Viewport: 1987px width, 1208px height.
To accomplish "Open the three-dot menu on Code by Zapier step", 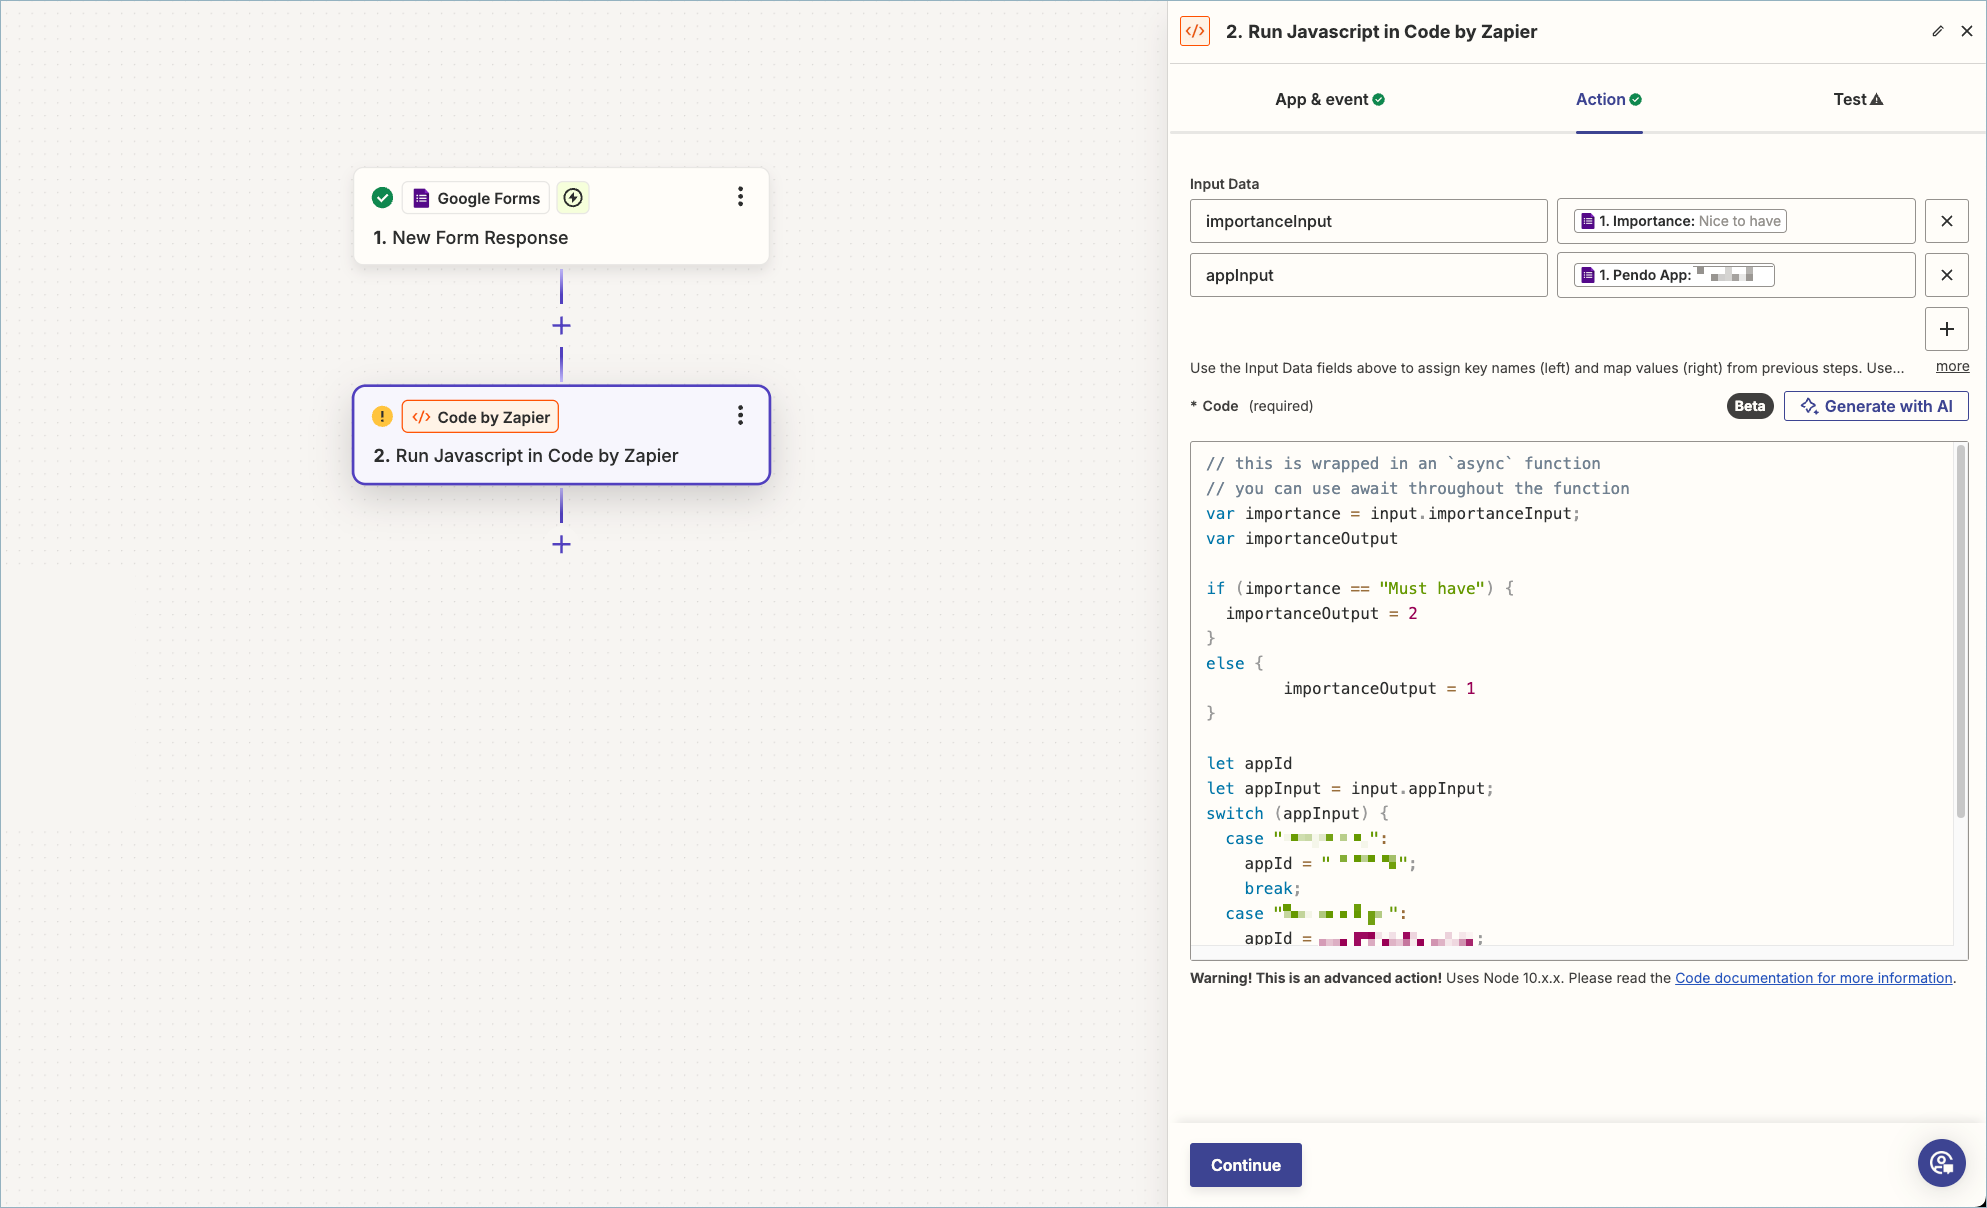I will [x=740, y=415].
